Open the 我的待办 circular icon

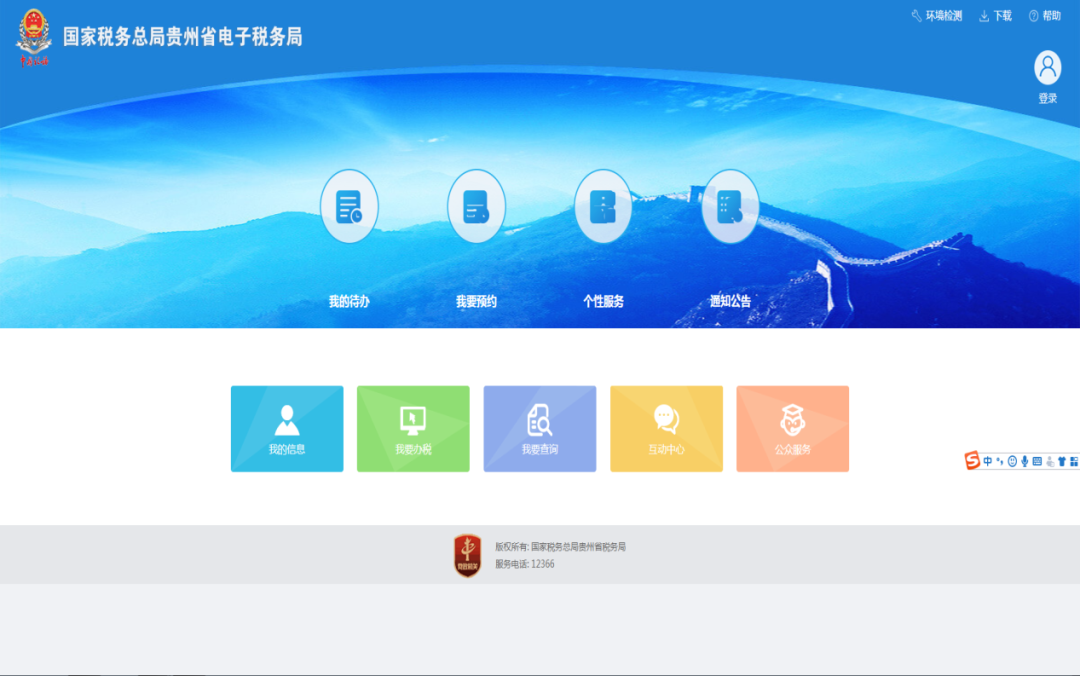point(349,207)
